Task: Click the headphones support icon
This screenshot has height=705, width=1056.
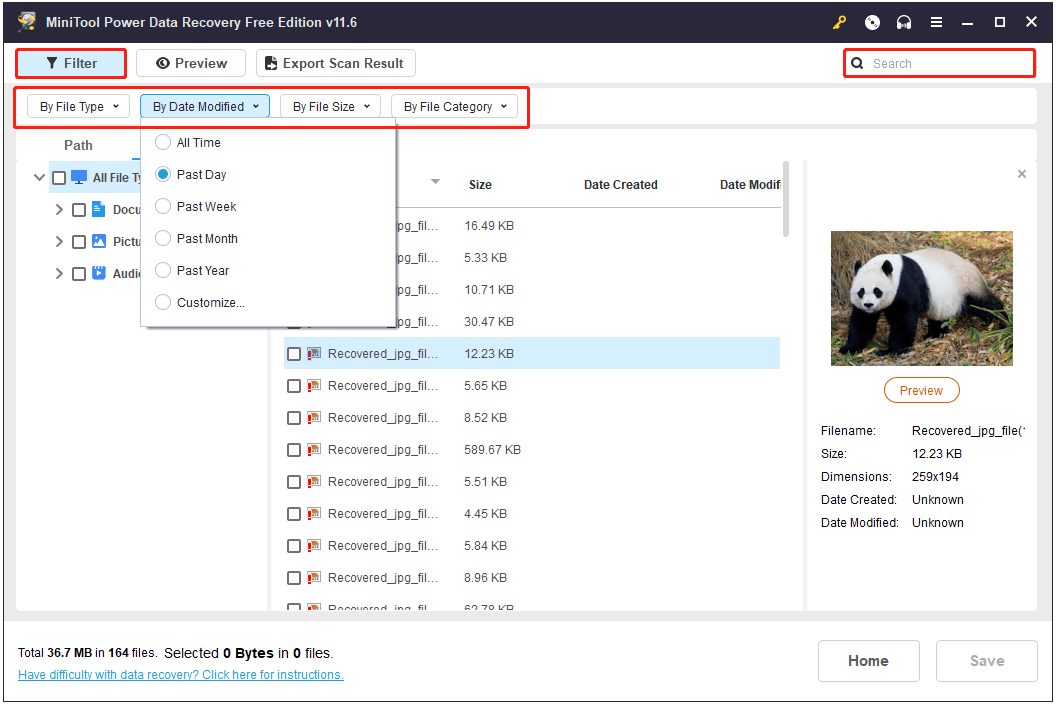Action: pos(904,22)
